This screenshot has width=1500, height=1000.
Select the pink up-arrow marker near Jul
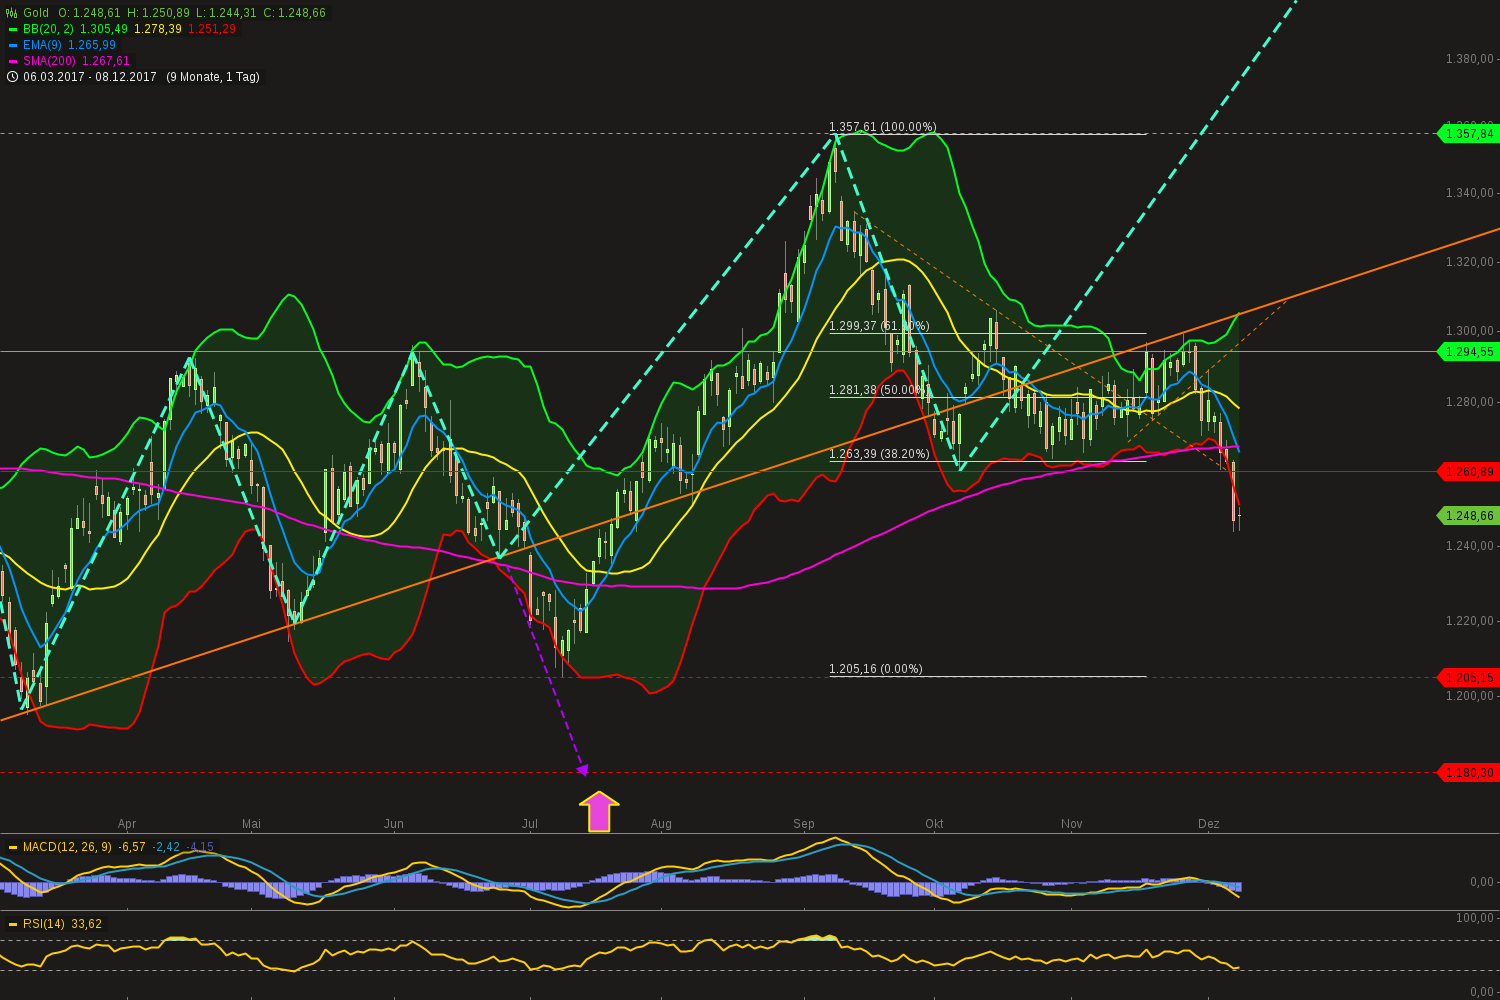coord(599,811)
